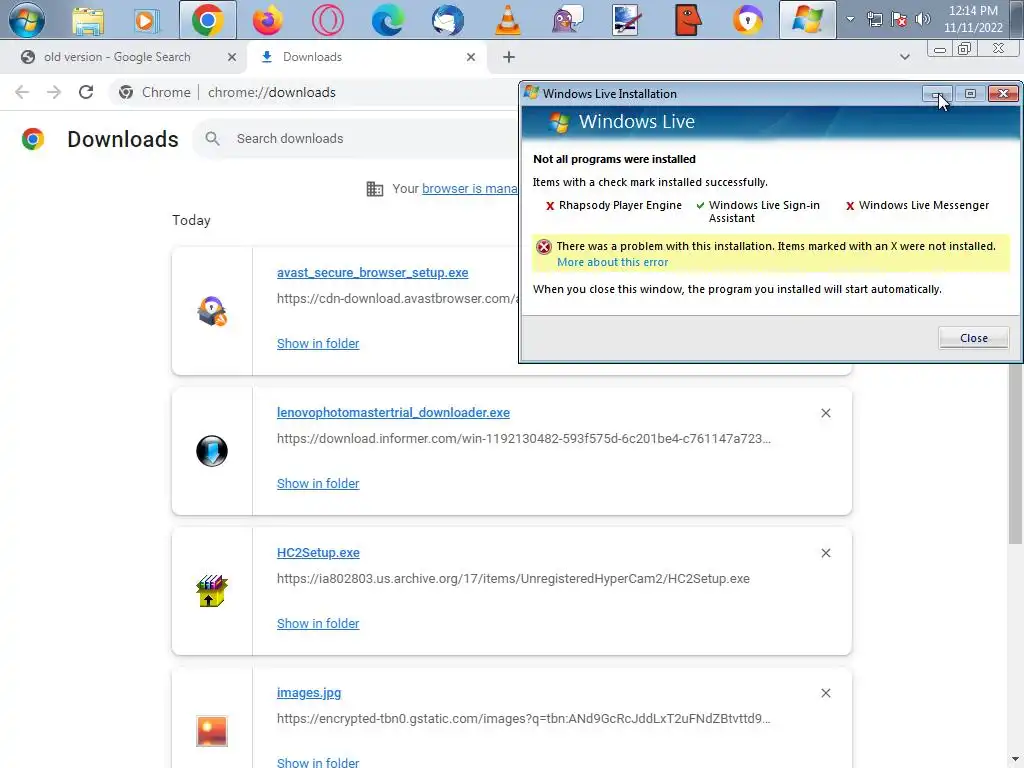Click the HC2Setup archive file icon
1024x768 pixels.
point(212,591)
